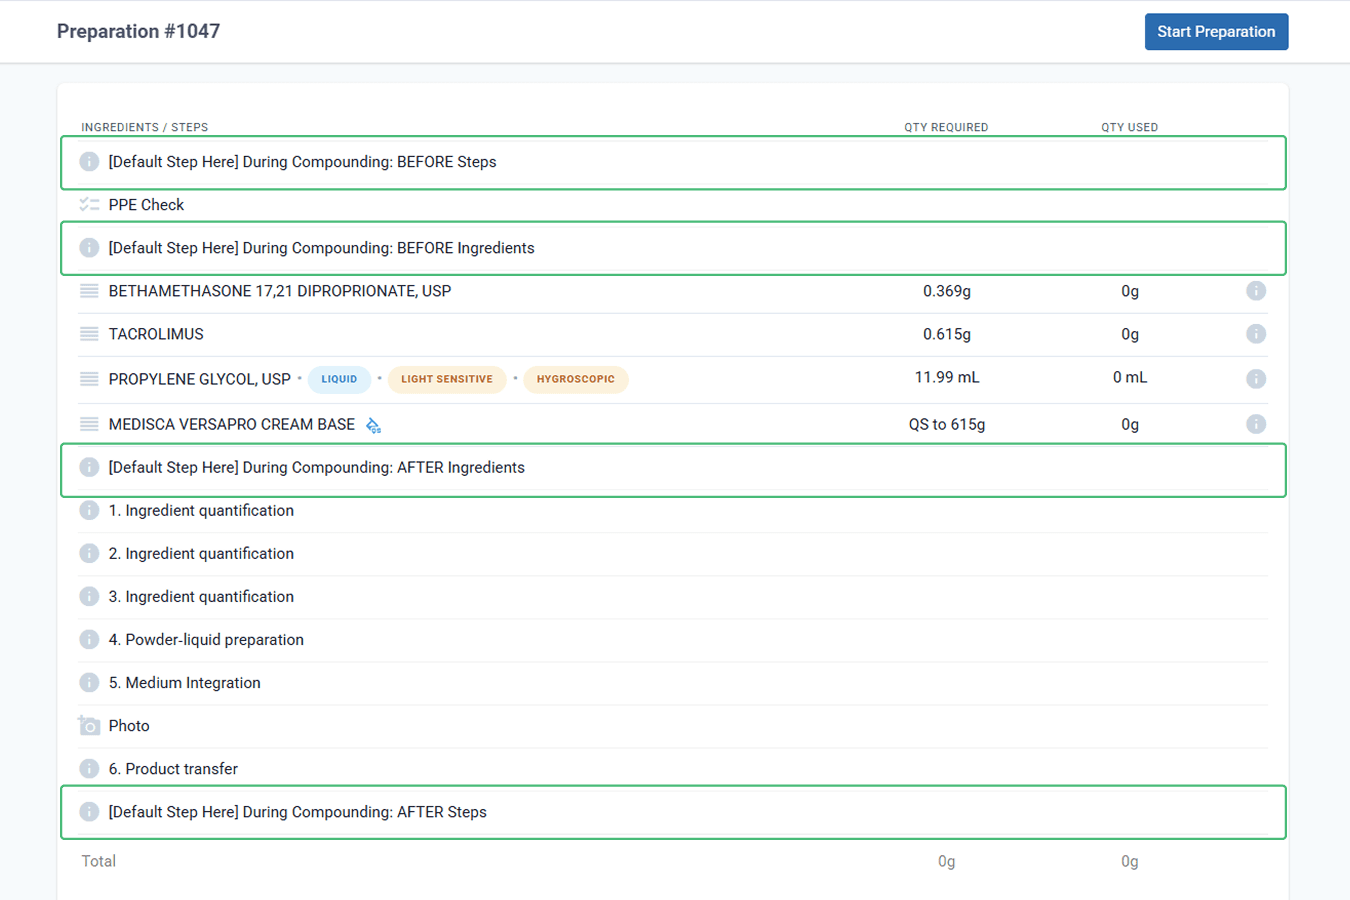Screen dimensions: 1350x900
Task: Click the blue droplet icon next to Versapro Cream Base
Action: coord(373,425)
